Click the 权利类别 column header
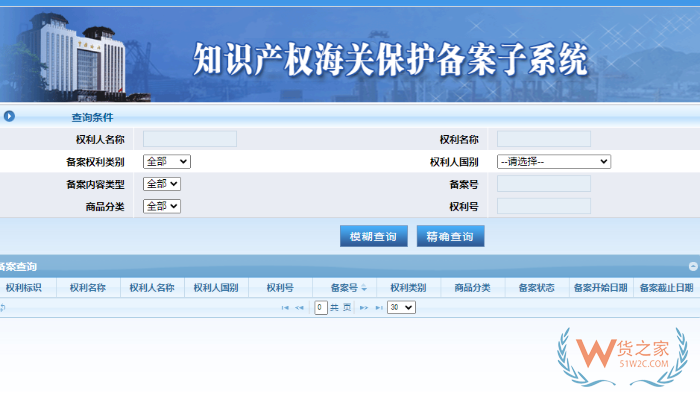 tap(408, 288)
